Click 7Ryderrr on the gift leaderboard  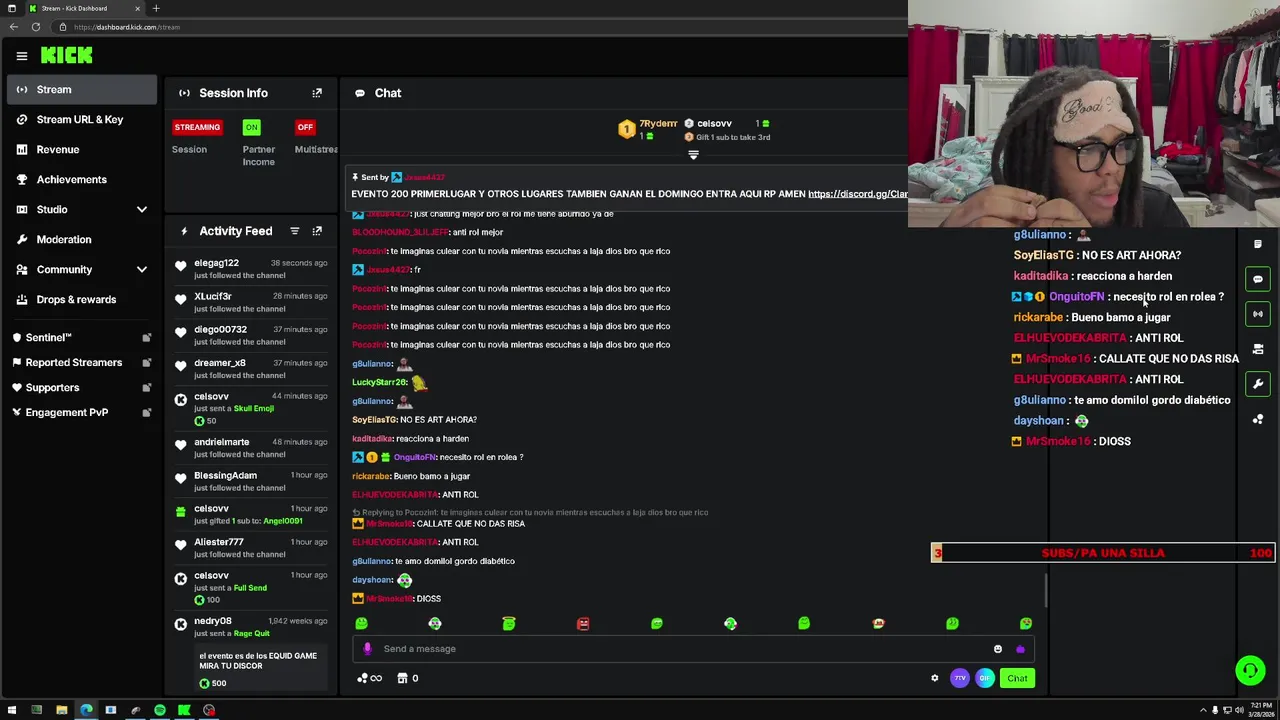pos(658,123)
